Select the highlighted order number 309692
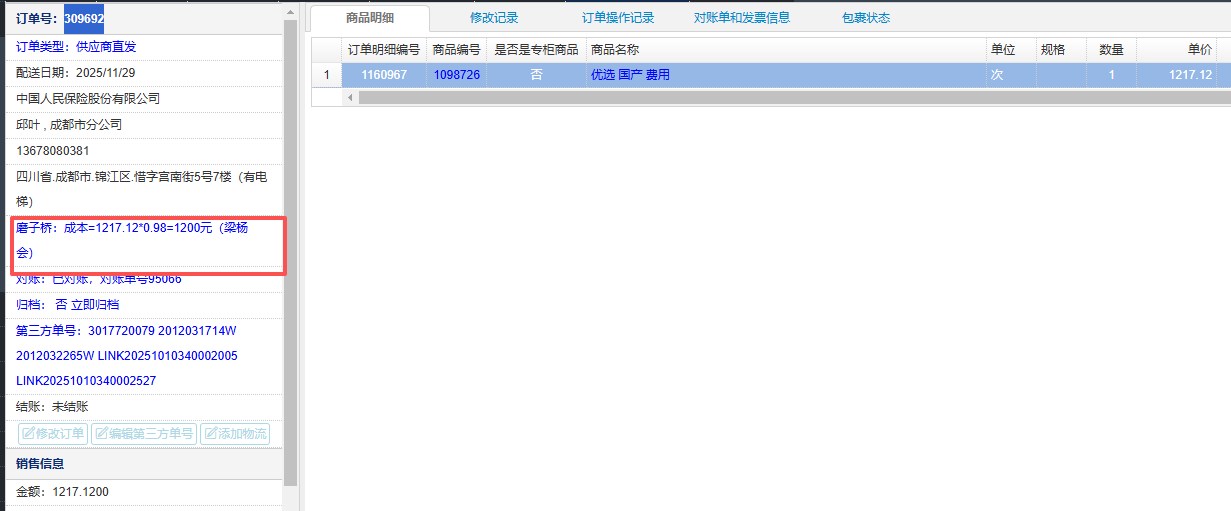Image resolution: width=1231 pixels, height=511 pixels. pyautogui.click(x=84, y=18)
